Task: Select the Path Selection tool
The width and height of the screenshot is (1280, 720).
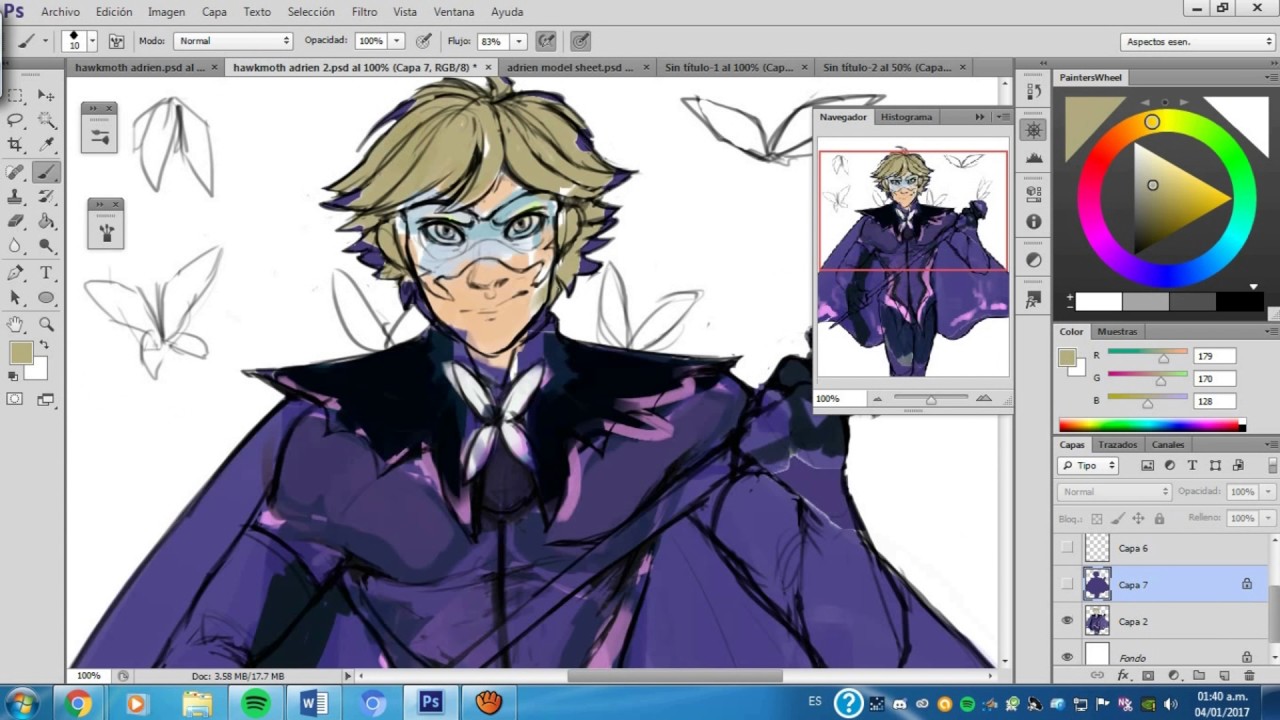Action: [x=16, y=298]
